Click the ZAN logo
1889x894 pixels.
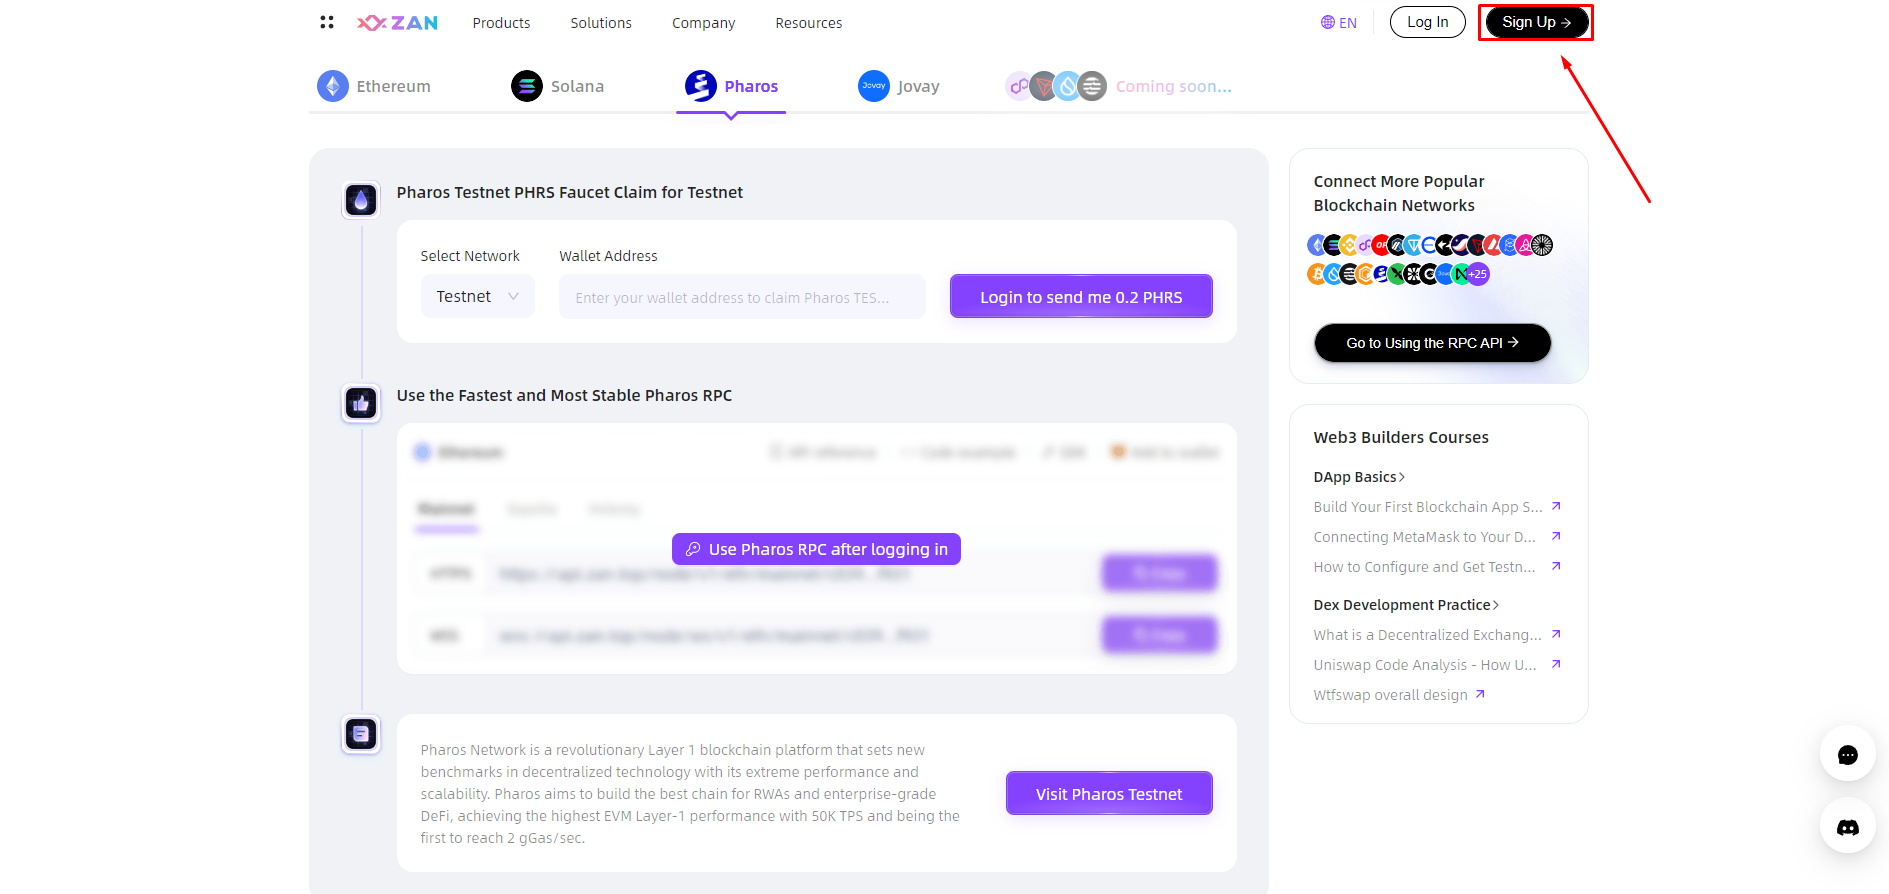click(398, 22)
